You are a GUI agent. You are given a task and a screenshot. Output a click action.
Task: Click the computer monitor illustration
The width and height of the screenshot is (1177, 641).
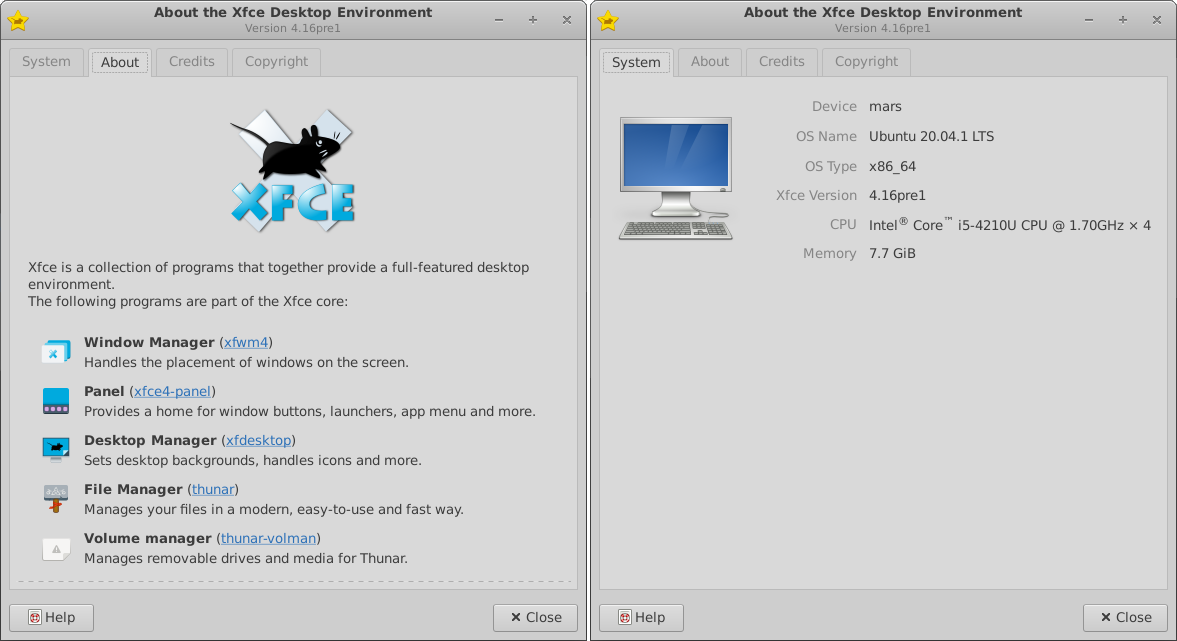(x=676, y=179)
